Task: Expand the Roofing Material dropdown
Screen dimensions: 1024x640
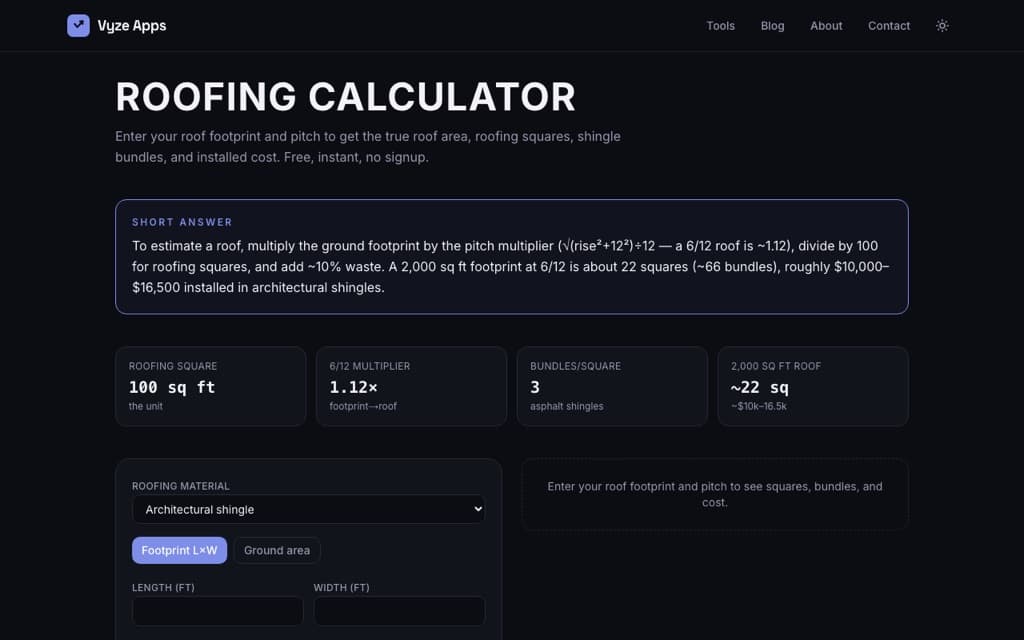Action: coord(308,509)
